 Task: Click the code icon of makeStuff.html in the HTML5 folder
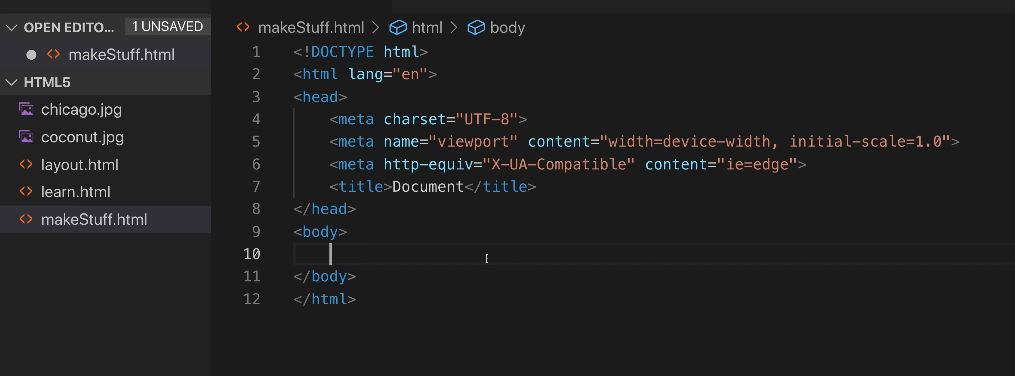[x=26, y=219]
